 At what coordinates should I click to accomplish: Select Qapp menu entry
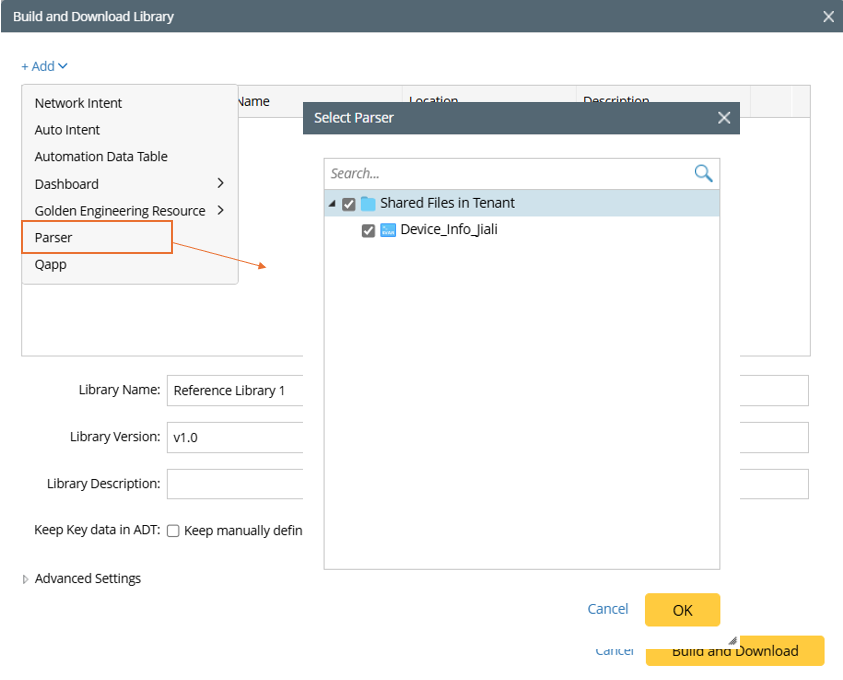click(x=51, y=265)
